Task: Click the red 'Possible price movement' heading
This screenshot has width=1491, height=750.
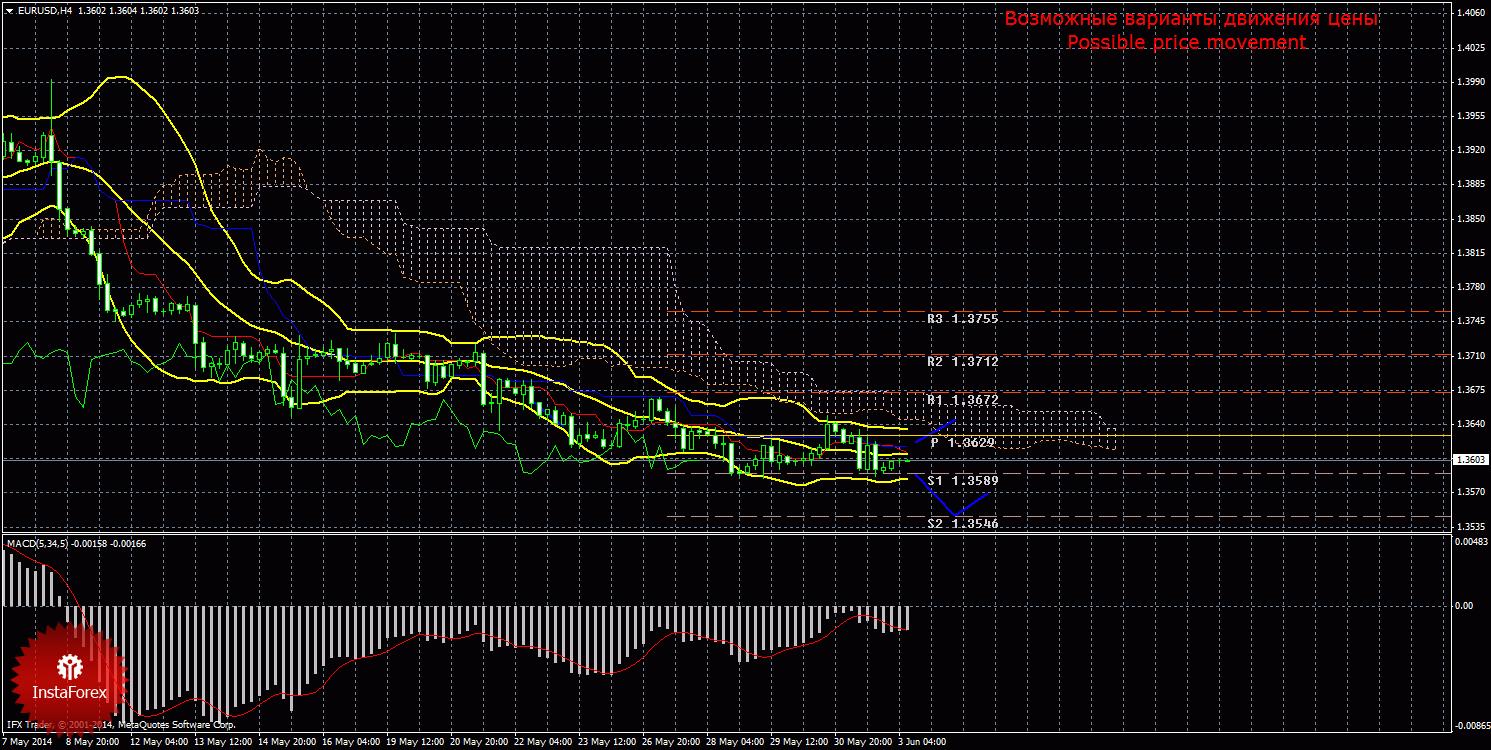Action: [1186, 42]
